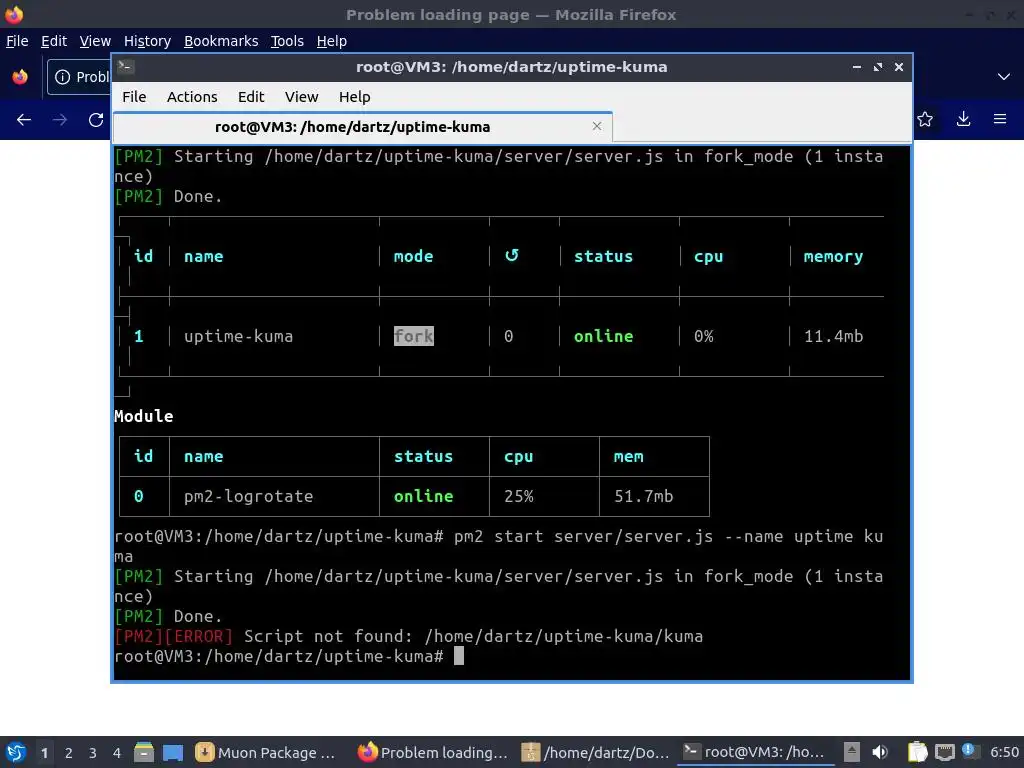1024x768 pixels.
Task: Open Firefox View menu
Action: 95,40
